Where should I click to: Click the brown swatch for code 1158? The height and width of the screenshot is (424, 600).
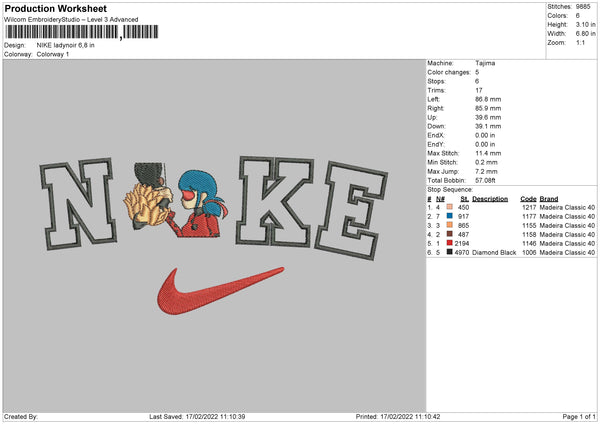pos(450,234)
